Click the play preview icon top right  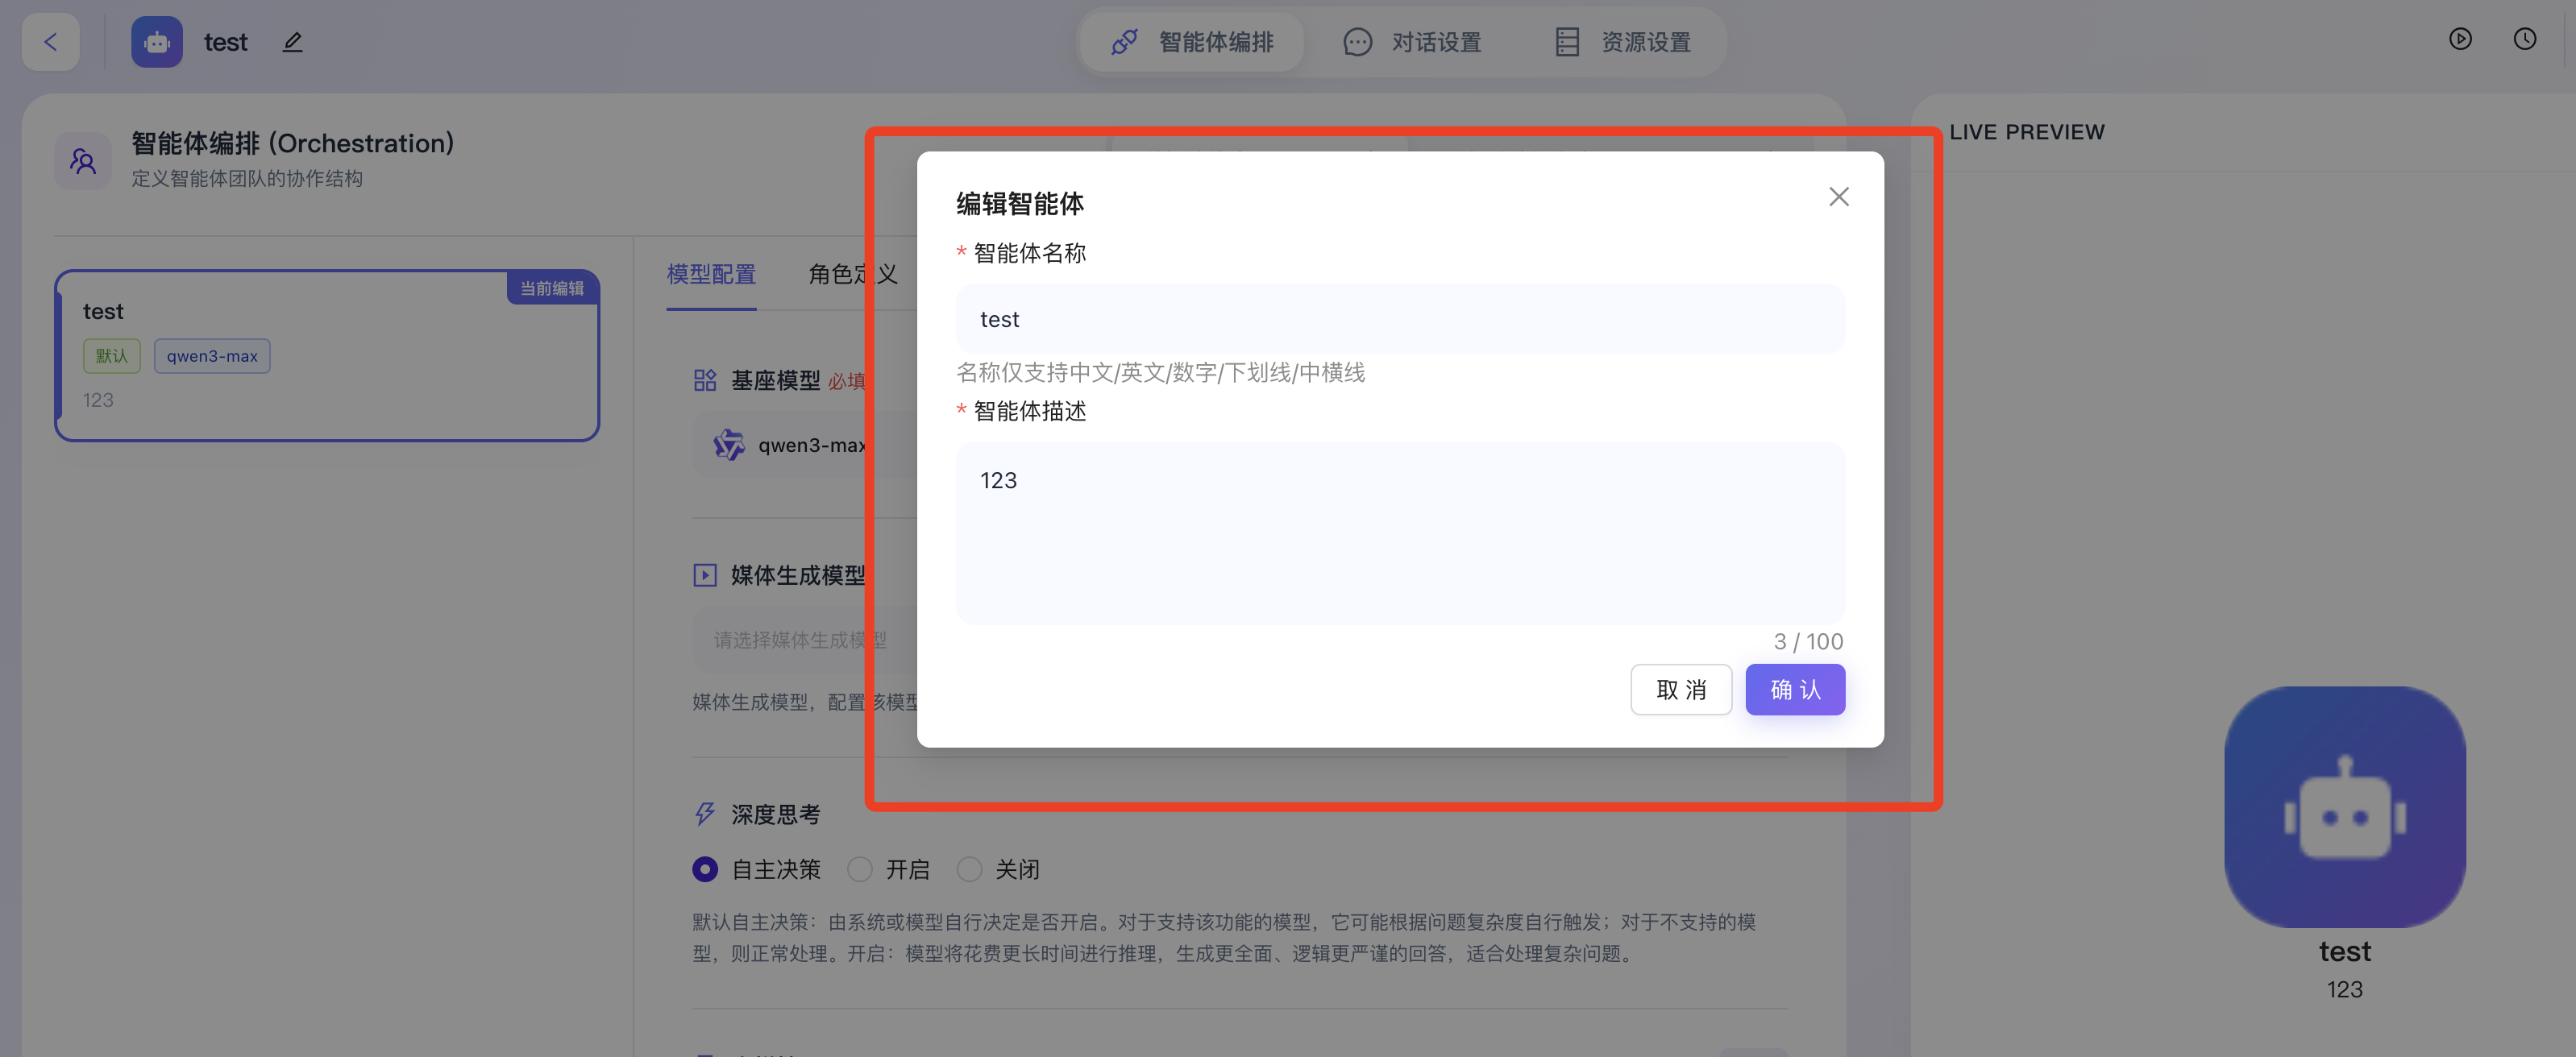(x=2460, y=39)
